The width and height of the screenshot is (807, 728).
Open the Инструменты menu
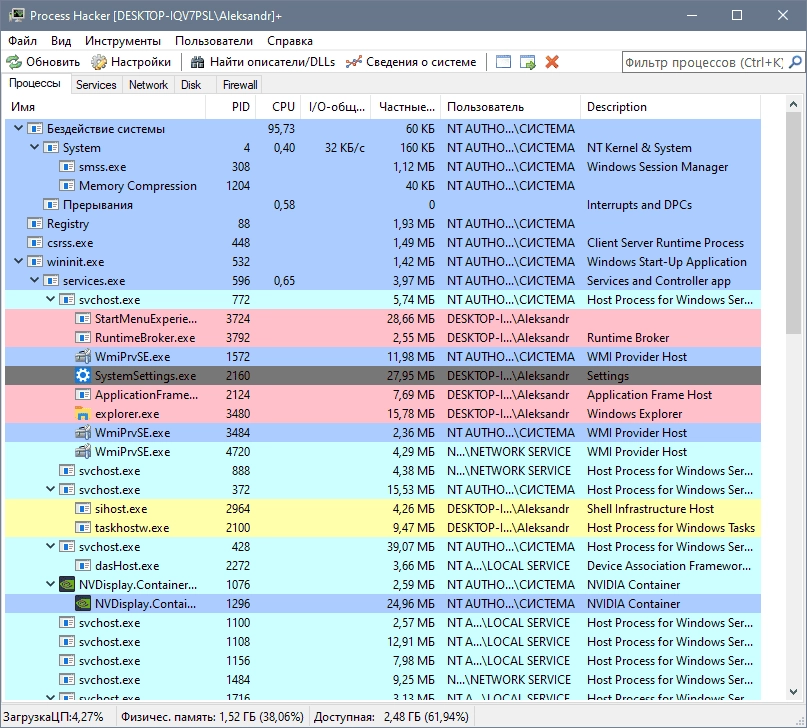click(x=123, y=41)
